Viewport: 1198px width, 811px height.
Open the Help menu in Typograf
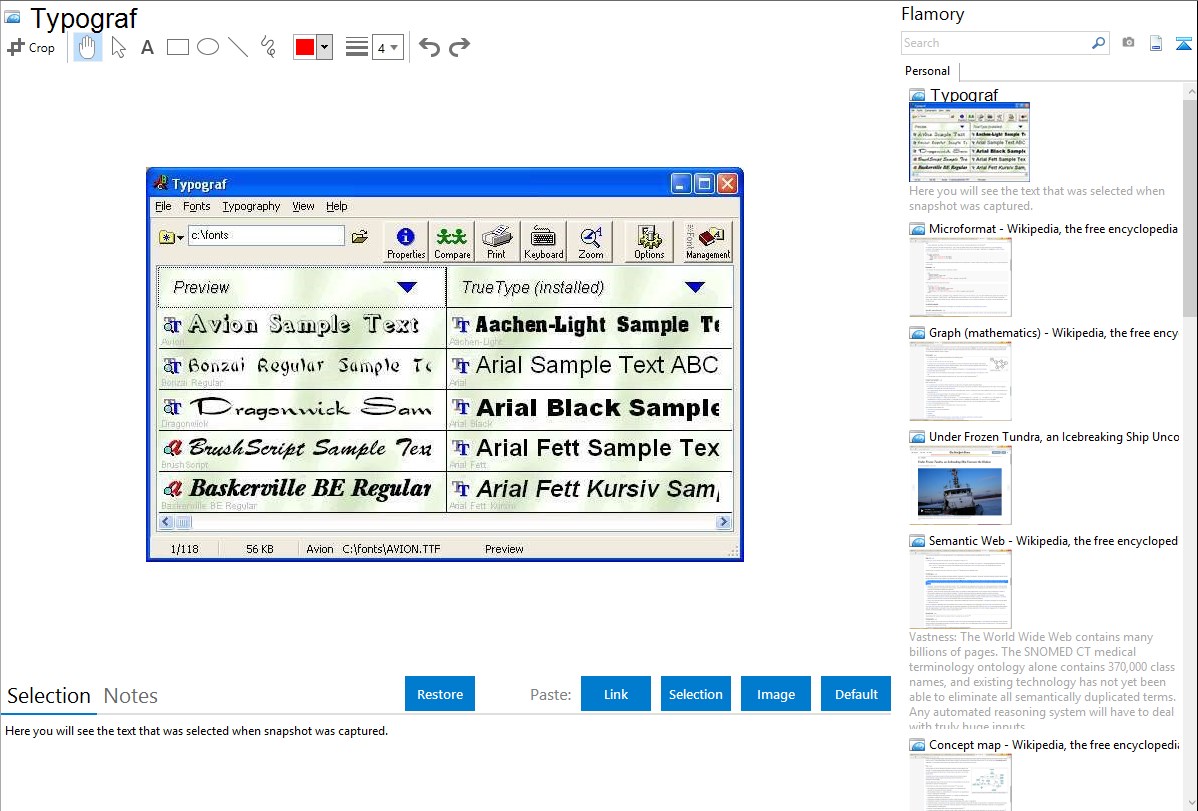coord(336,206)
